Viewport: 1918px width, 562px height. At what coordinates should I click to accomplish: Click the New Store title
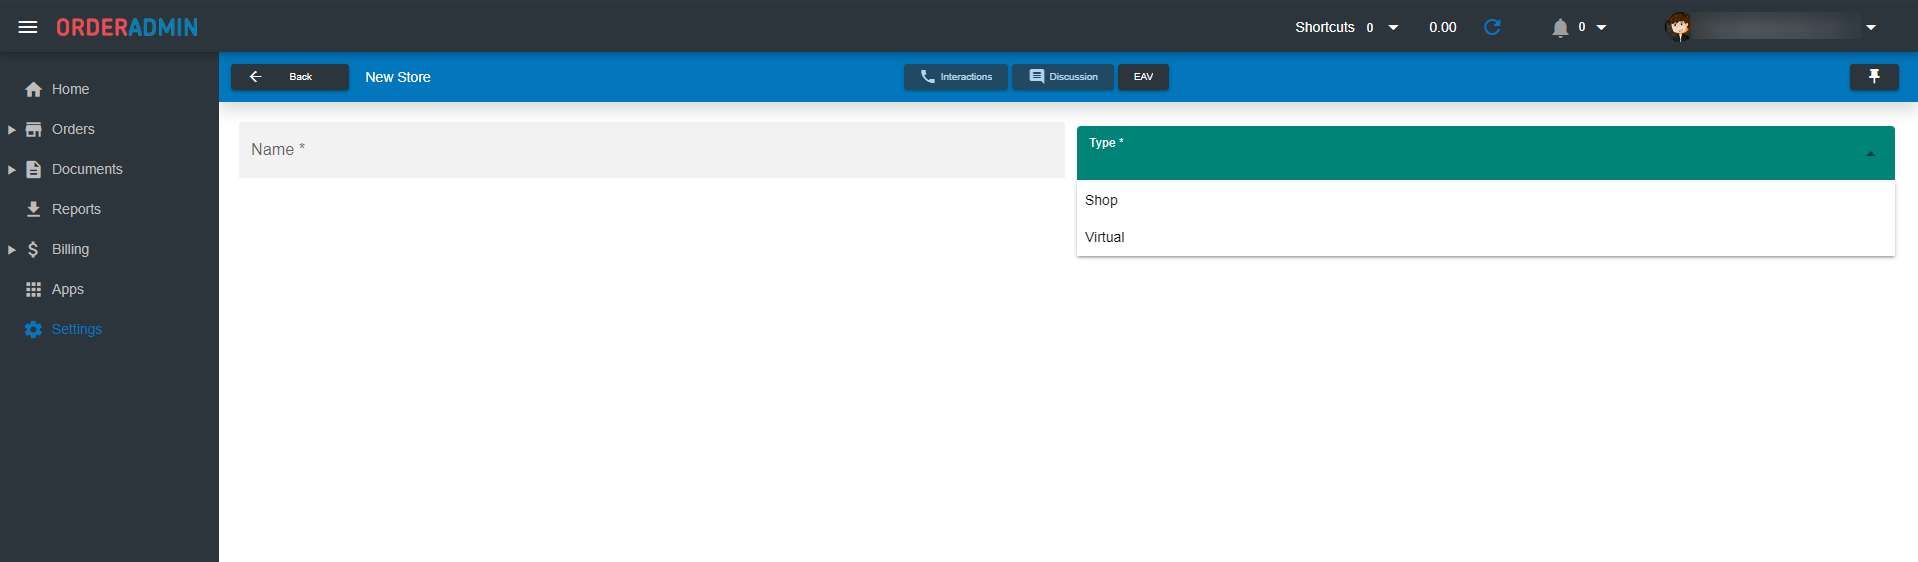click(x=398, y=77)
